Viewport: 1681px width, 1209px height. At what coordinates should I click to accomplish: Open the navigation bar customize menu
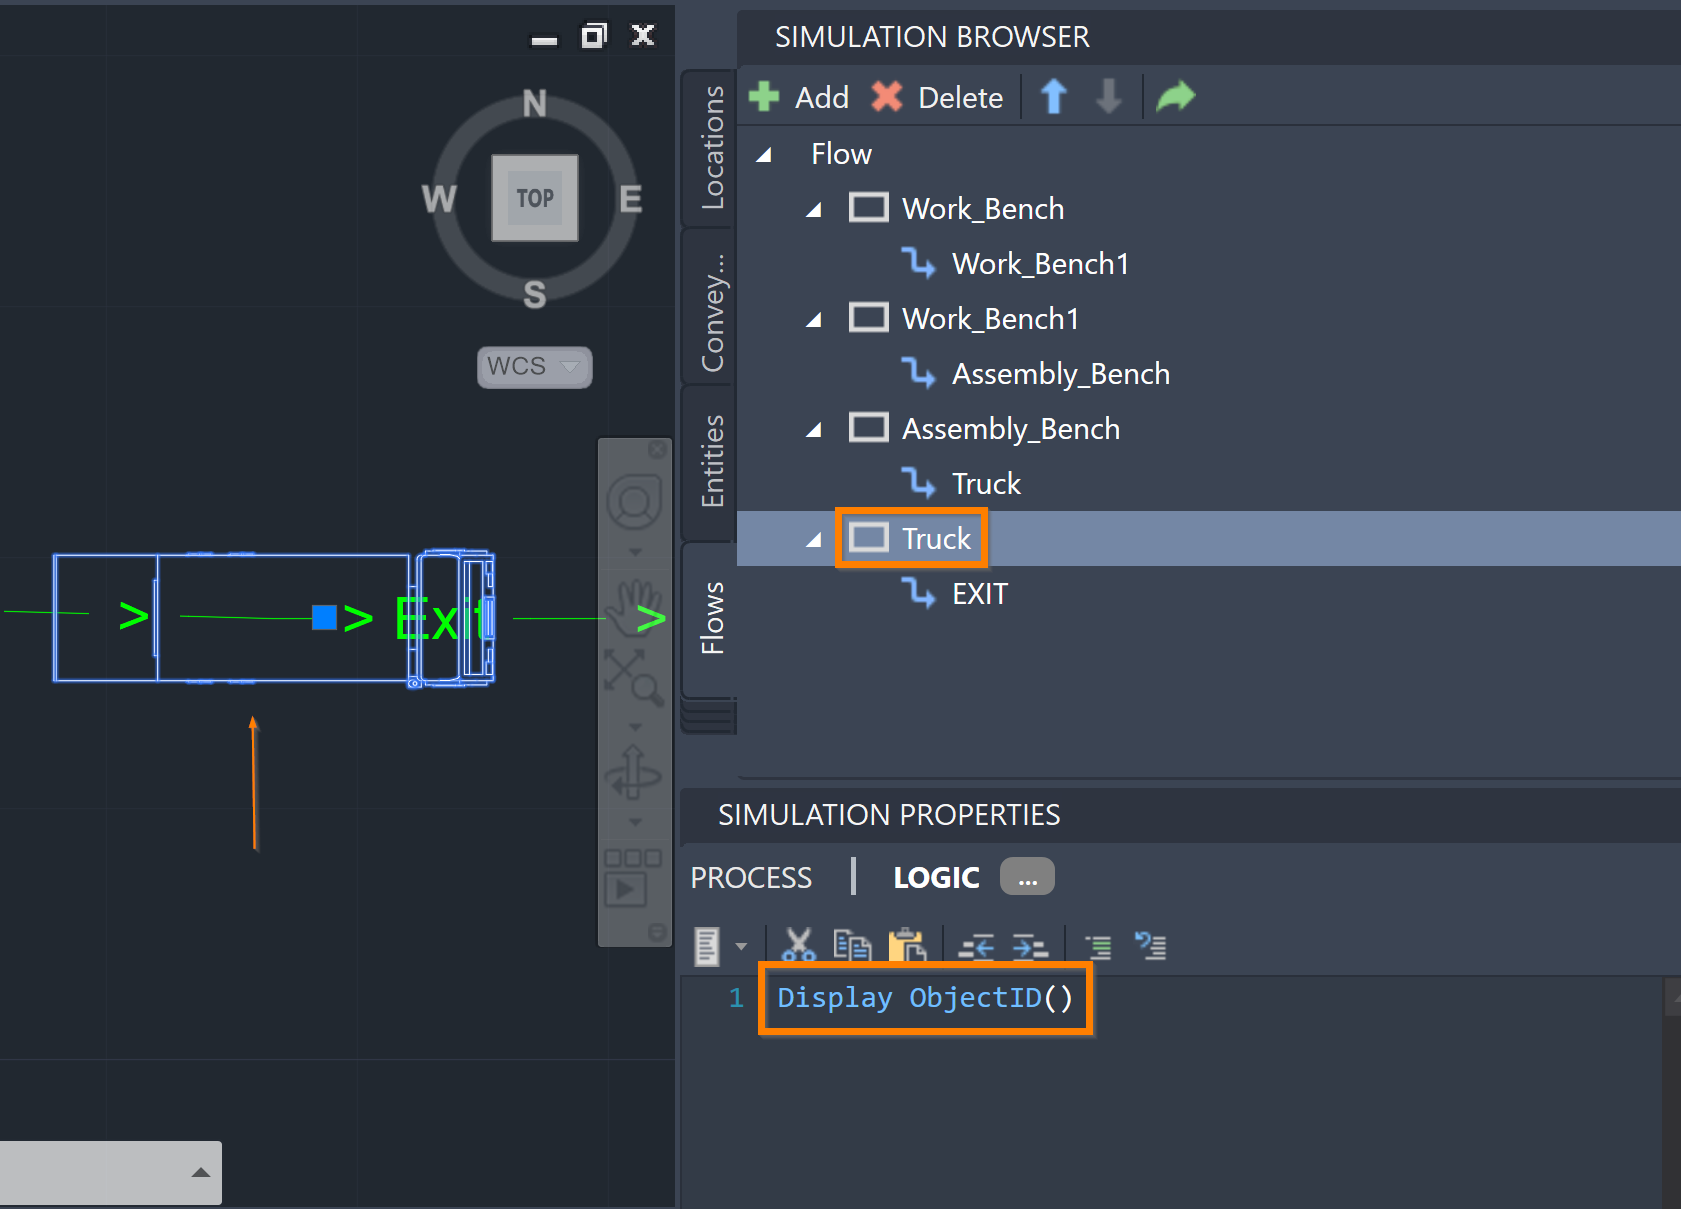coord(657,932)
